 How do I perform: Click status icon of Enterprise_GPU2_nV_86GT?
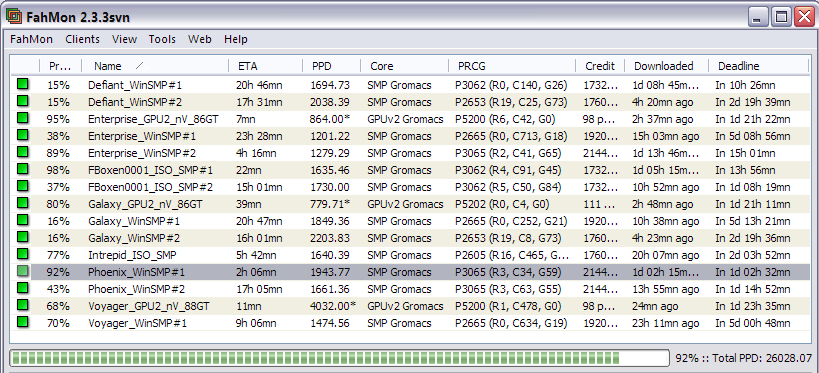22,118
